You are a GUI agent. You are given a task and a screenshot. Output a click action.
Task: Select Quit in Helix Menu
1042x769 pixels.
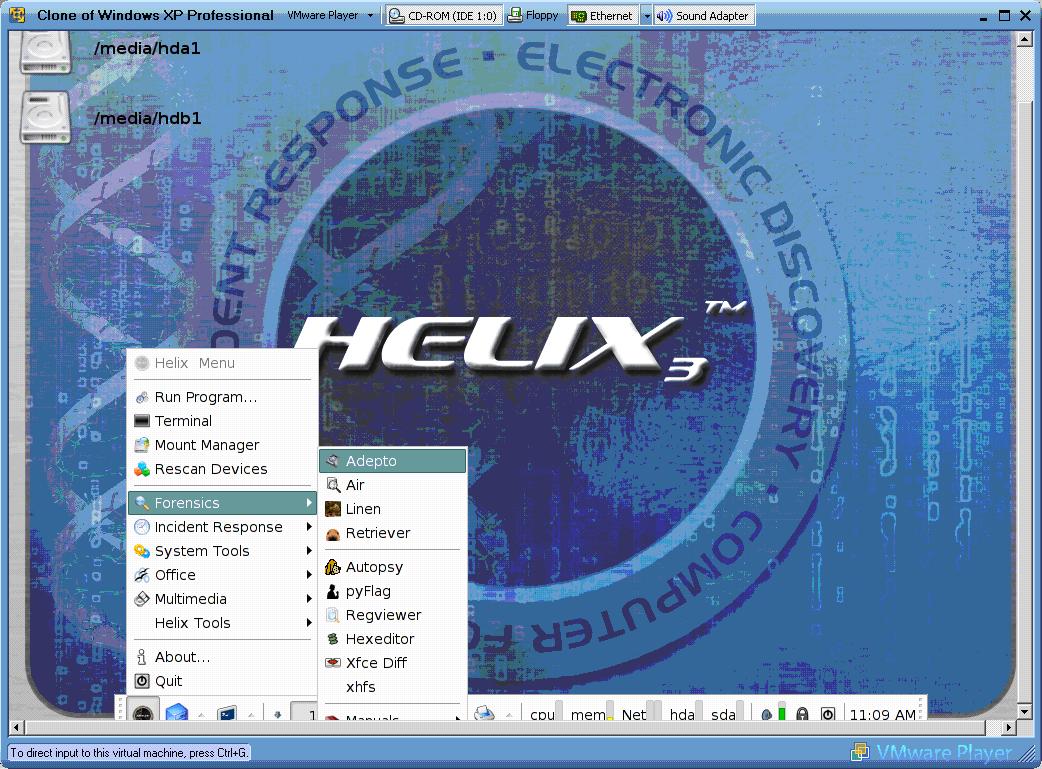[x=222, y=681]
